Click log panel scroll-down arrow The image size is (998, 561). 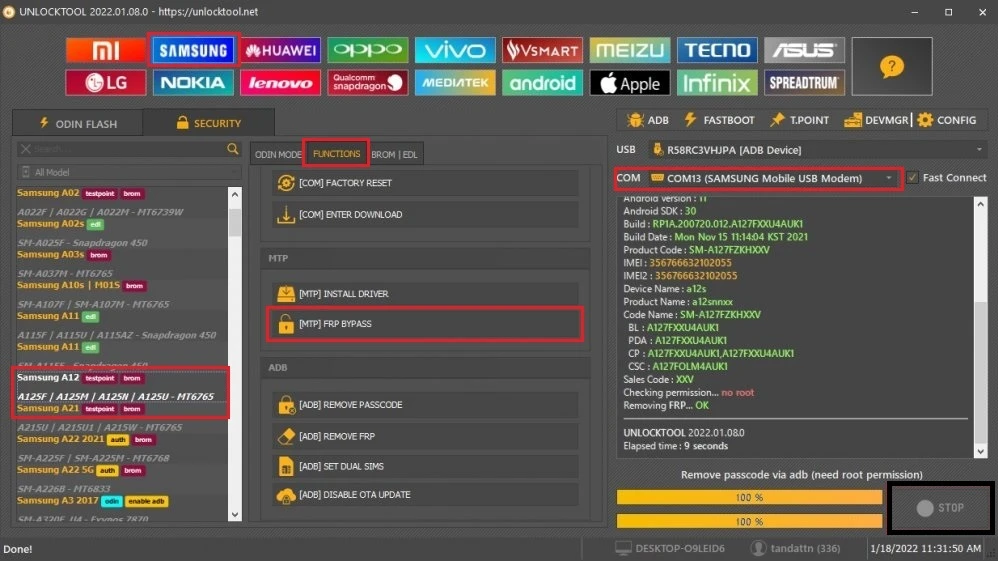980,451
